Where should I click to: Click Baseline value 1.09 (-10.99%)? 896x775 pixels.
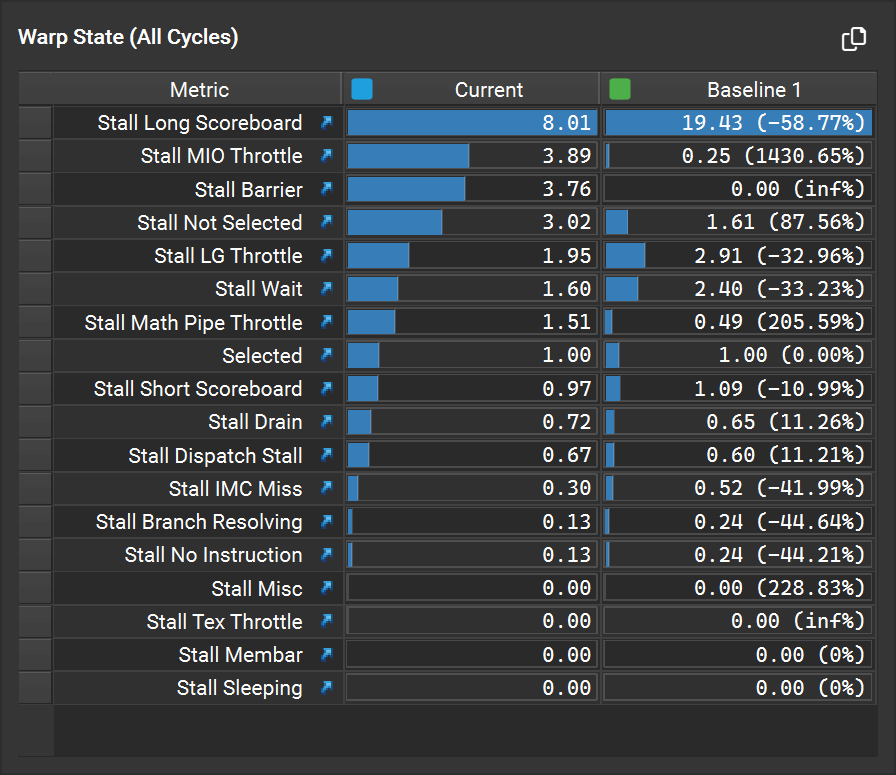pyautogui.click(x=779, y=389)
